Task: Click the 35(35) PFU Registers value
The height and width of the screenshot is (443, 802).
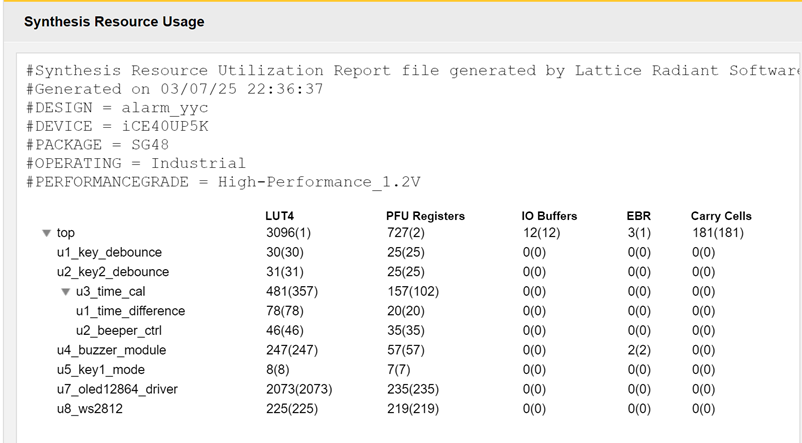Action: [406, 330]
